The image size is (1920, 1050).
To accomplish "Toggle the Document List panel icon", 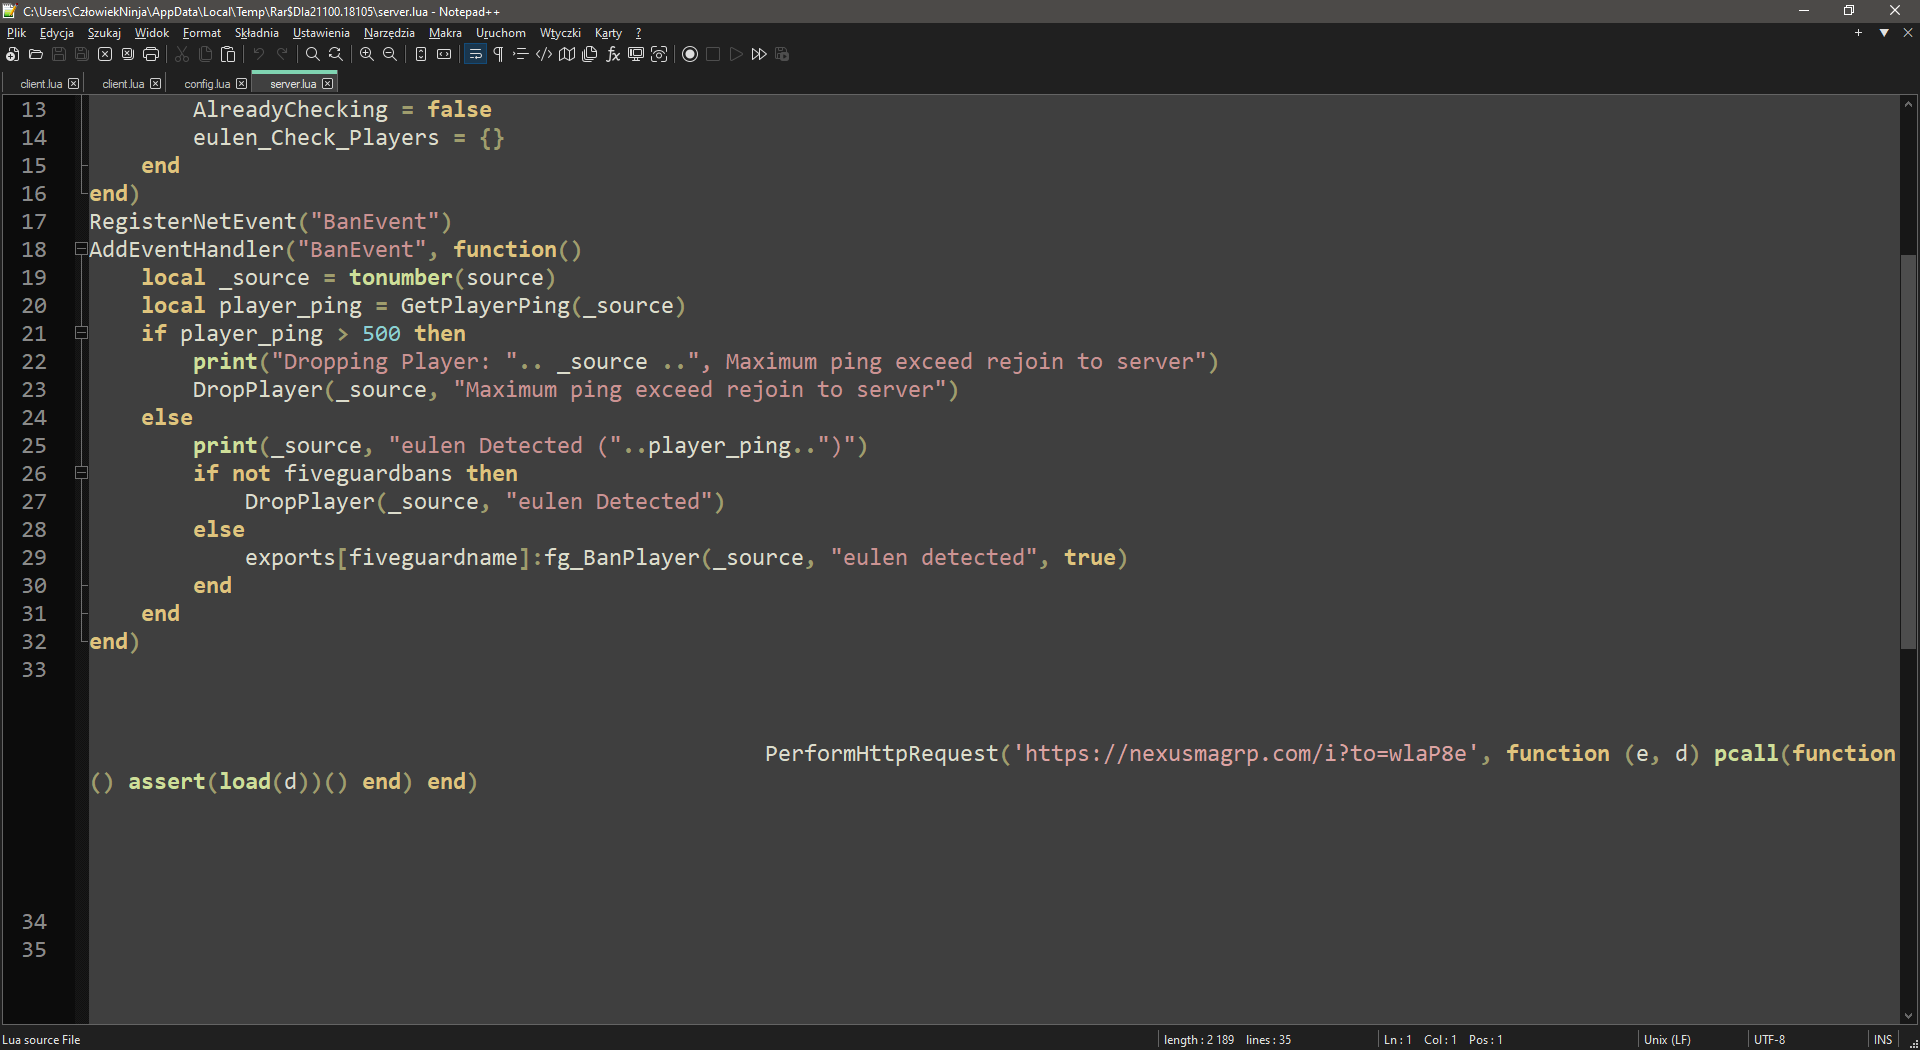I will (590, 54).
